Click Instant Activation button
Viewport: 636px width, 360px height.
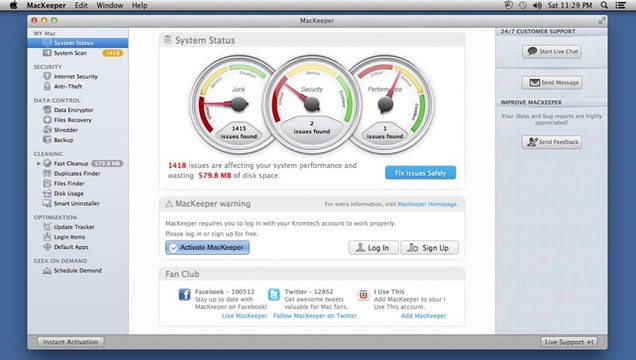tap(71, 342)
